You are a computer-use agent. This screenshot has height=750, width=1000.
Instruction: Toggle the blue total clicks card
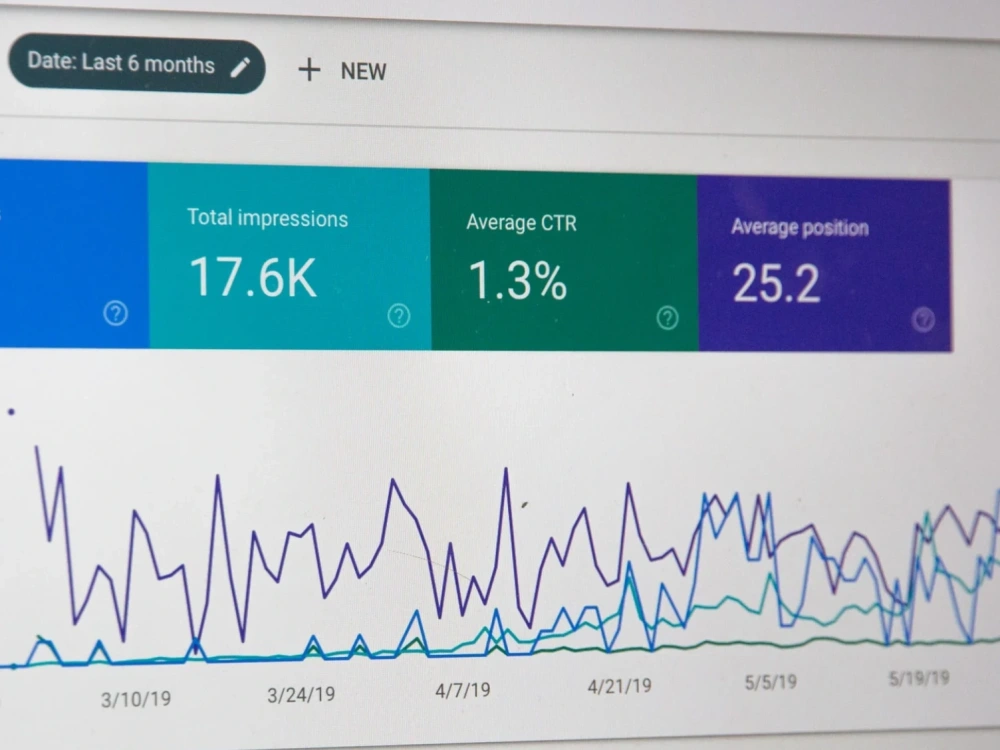tap(74, 254)
